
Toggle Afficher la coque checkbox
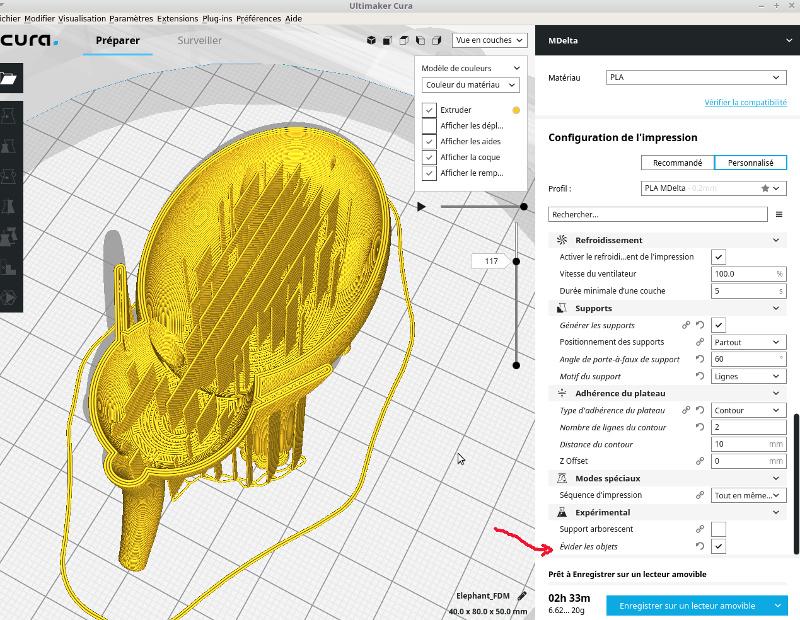tap(429, 157)
